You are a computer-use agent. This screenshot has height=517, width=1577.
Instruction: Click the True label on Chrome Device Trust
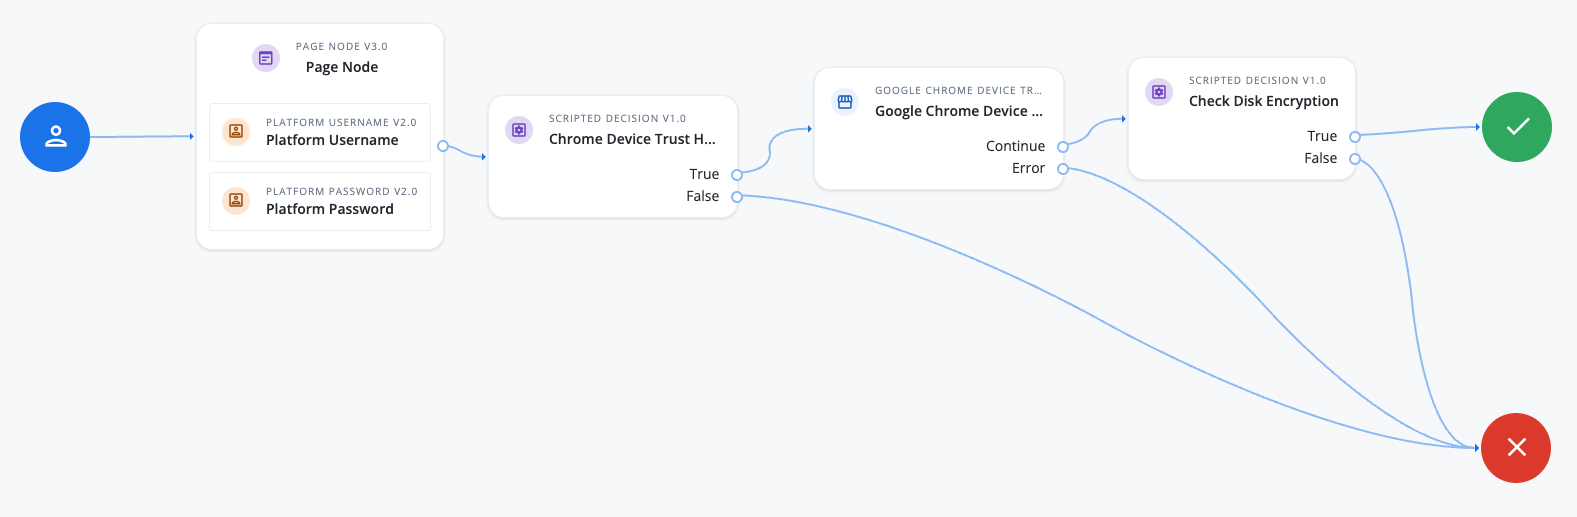click(x=704, y=174)
